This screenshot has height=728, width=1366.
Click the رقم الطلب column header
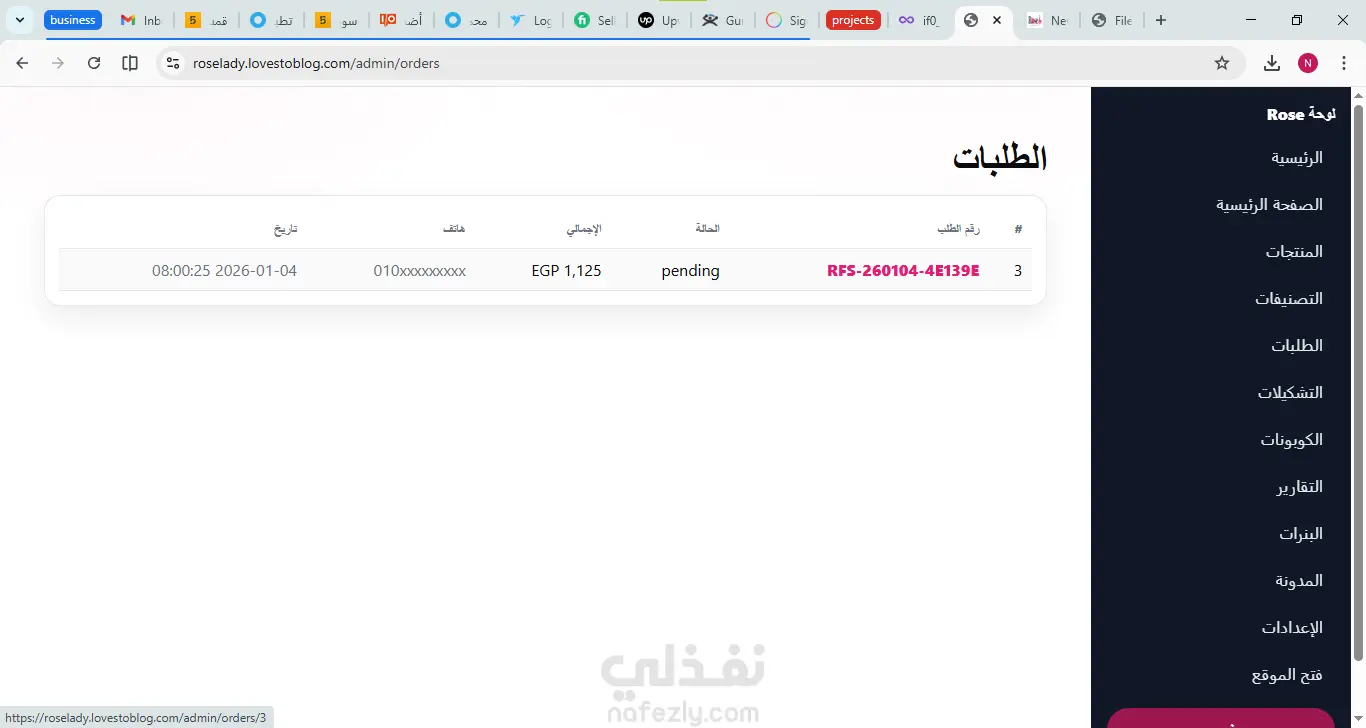point(958,229)
